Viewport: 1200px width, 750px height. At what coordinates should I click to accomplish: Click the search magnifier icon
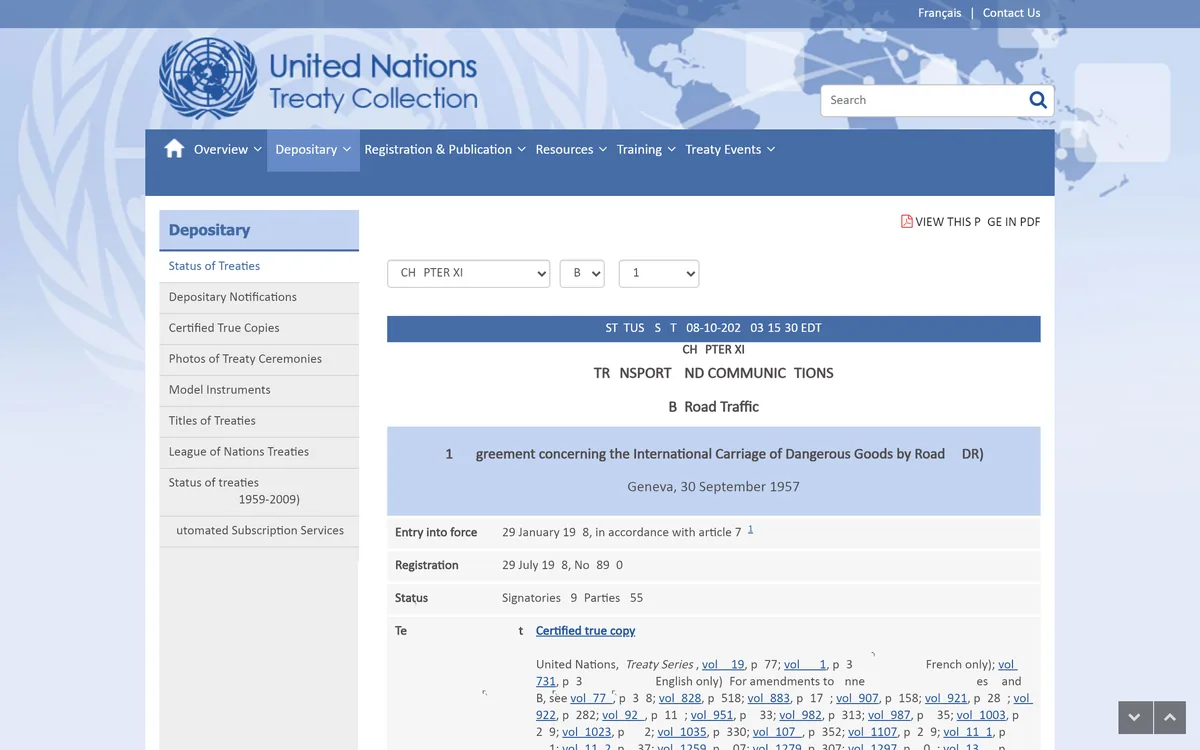point(1038,100)
